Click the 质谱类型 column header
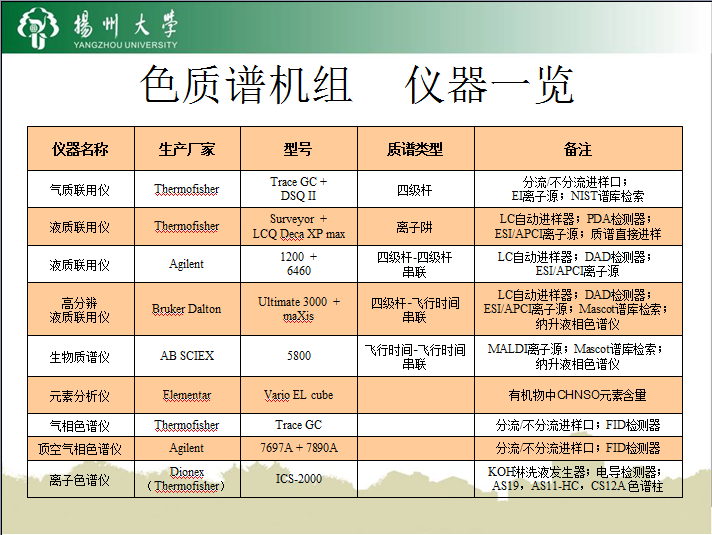This screenshot has width=712, height=535. pyautogui.click(x=415, y=149)
